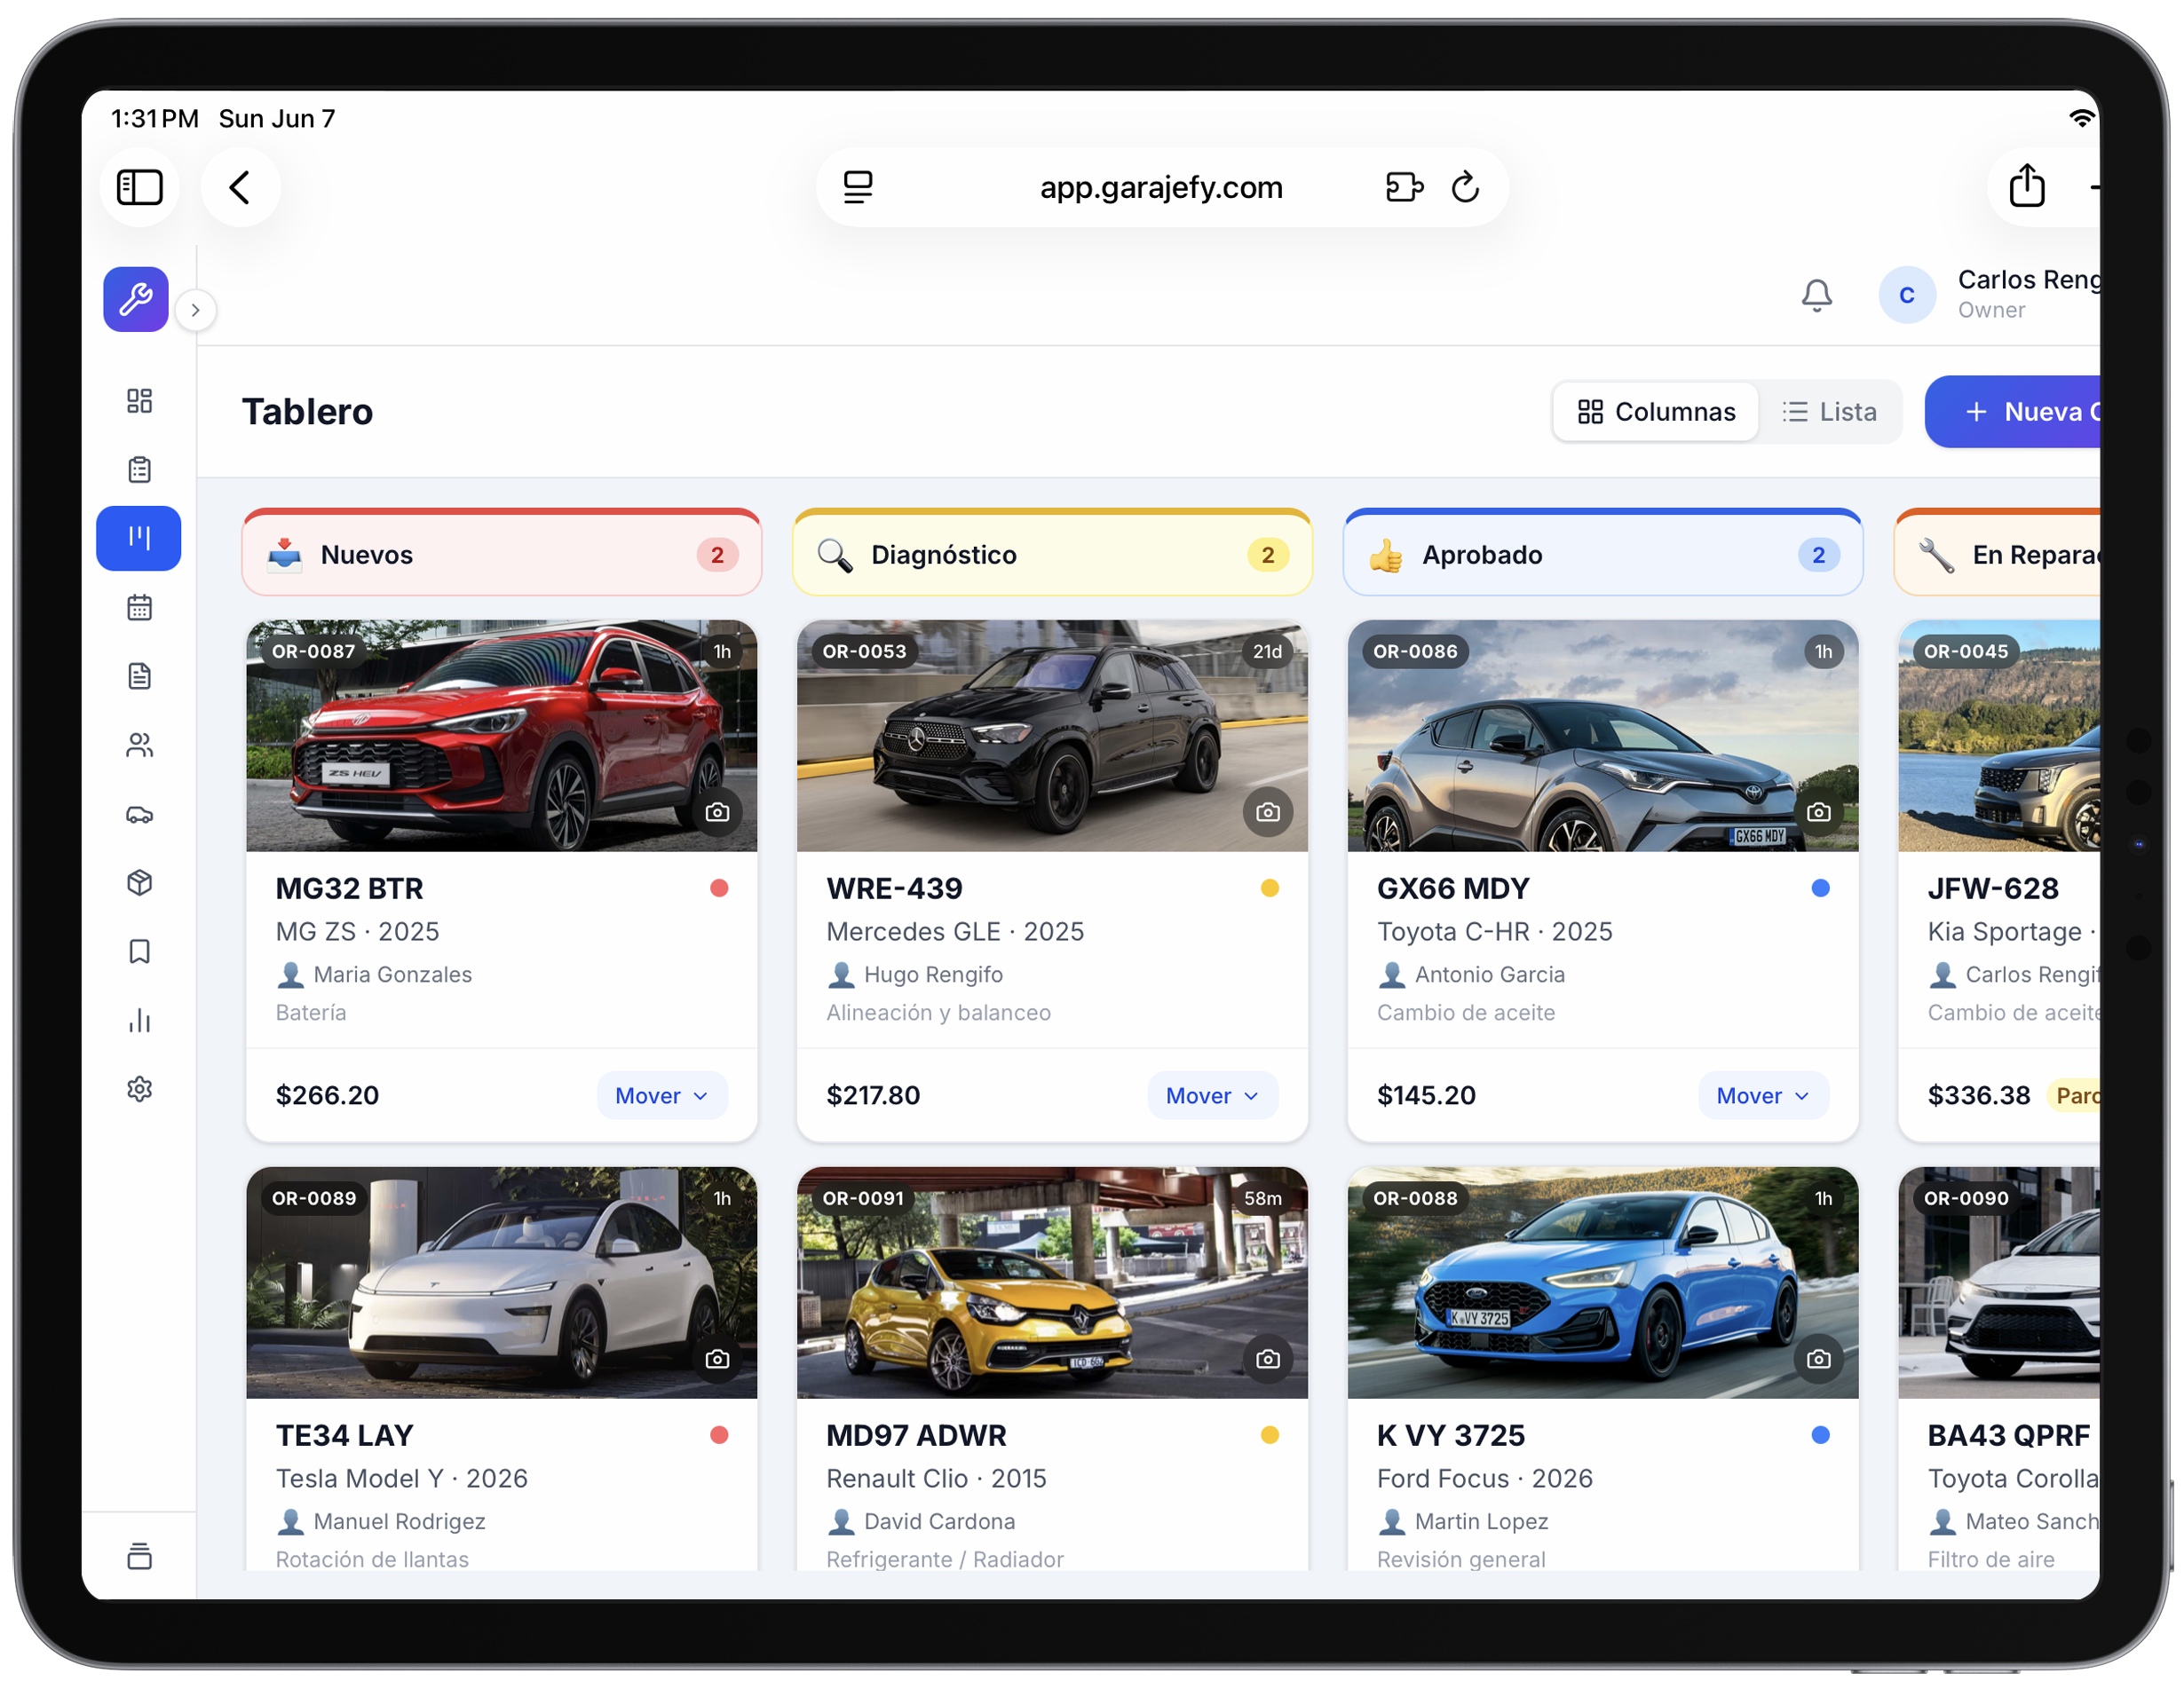This screenshot has height=1689, width=2184.
Task: Click the OR-0088 order badge
Action: point(1416,1199)
